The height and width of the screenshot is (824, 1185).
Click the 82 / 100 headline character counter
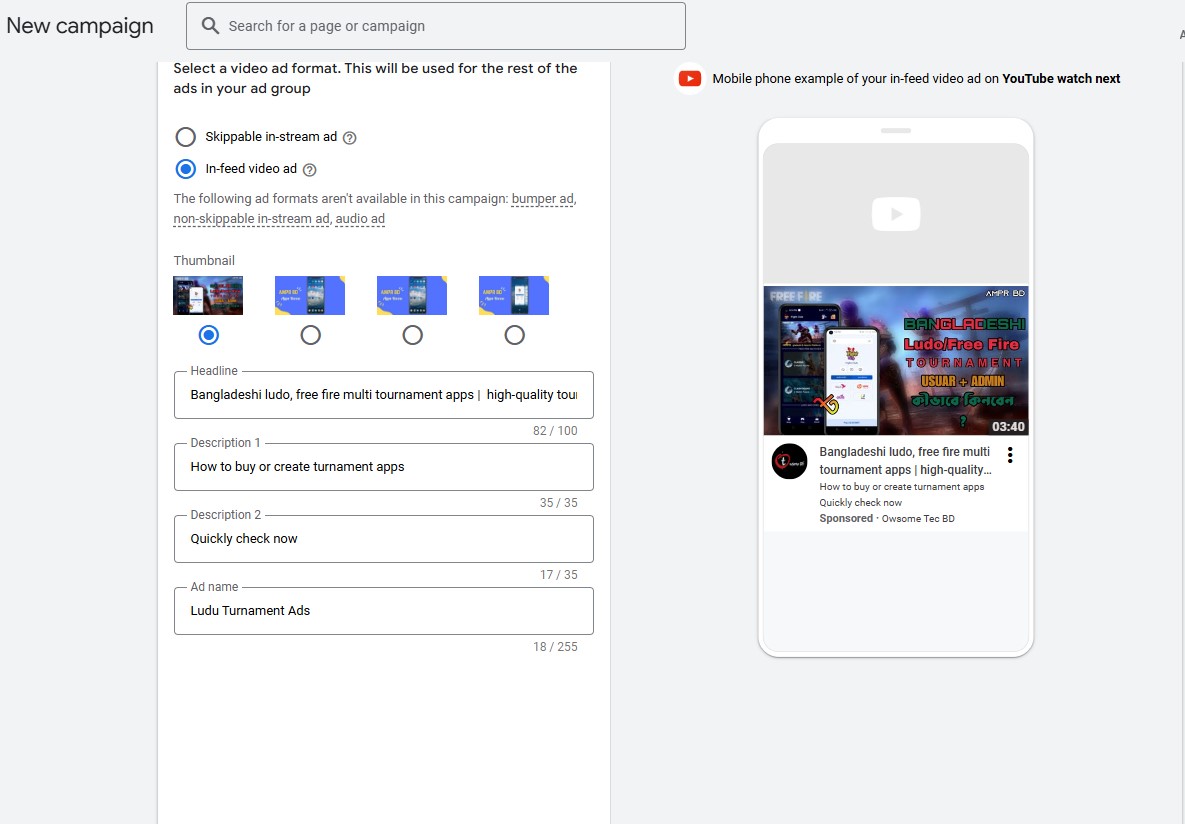555,431
